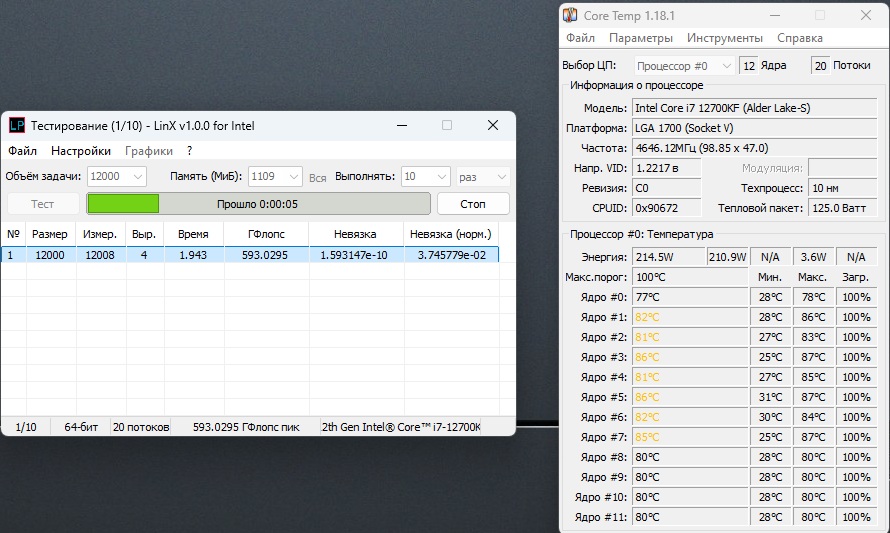890x533 pixels.
Task: Open the Файл menu in Core Temp
Action: [x=580, y=38]
